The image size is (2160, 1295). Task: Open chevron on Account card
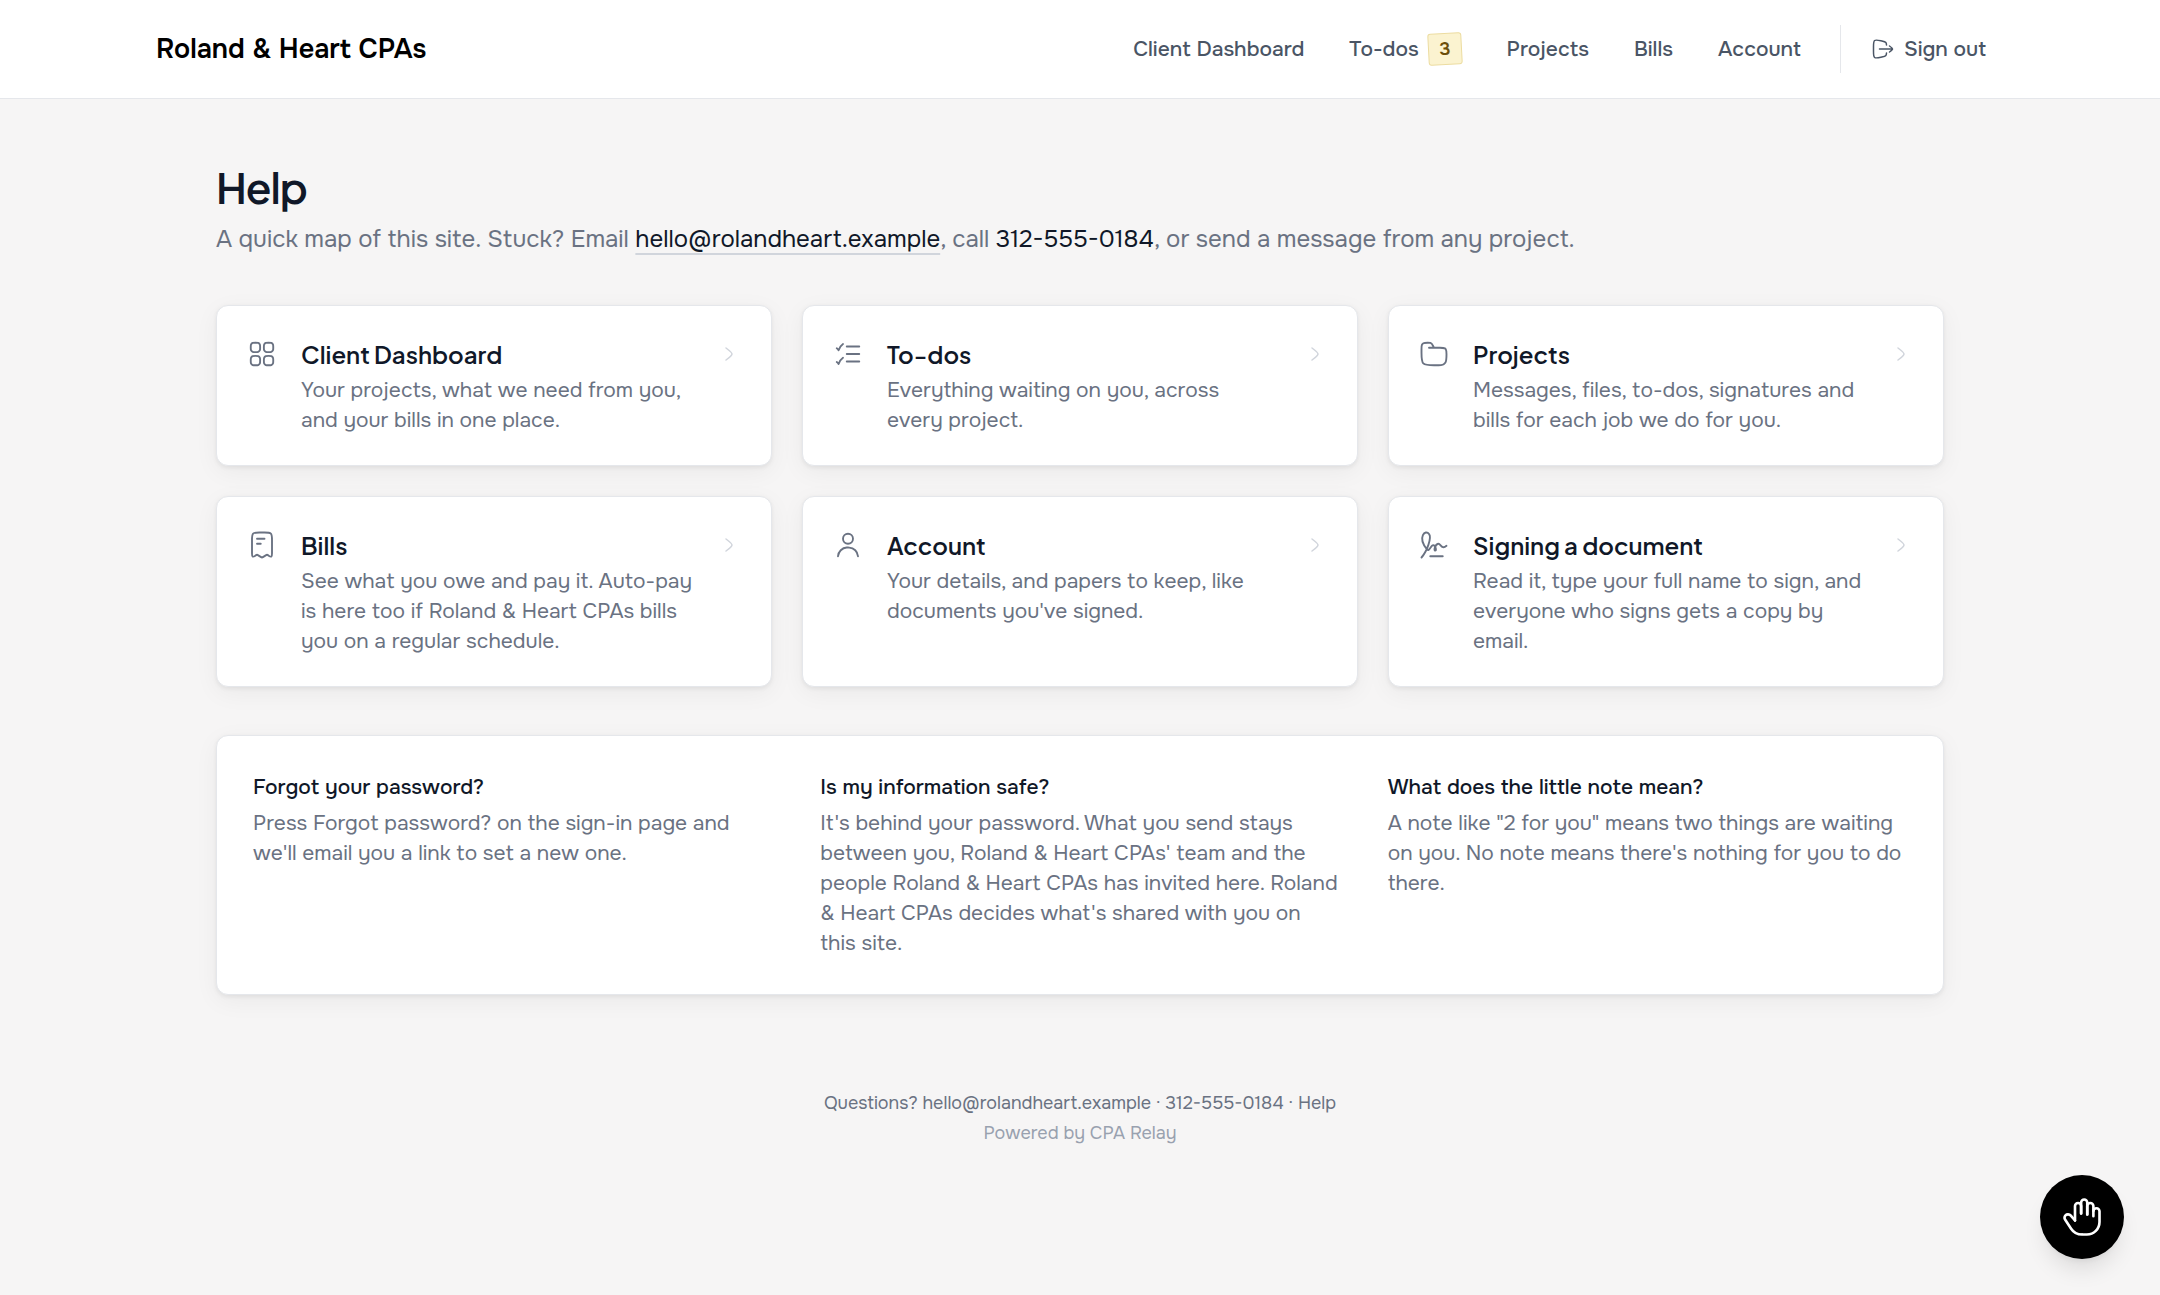1315,545
